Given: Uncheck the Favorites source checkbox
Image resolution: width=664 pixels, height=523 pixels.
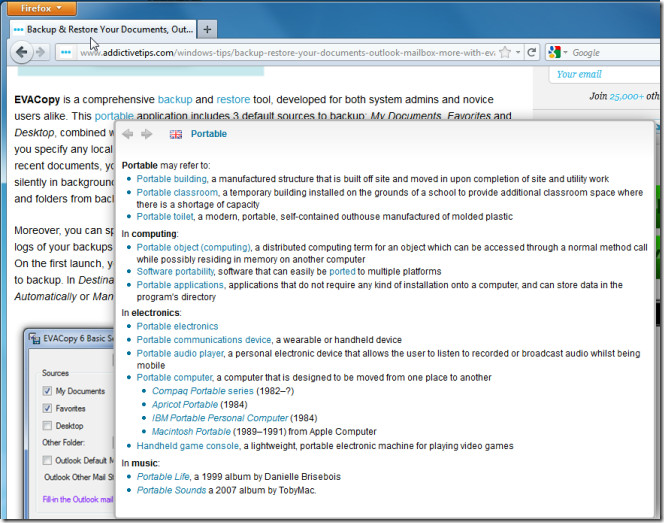Looking at the screenshot, I should (x=47, y=408).
